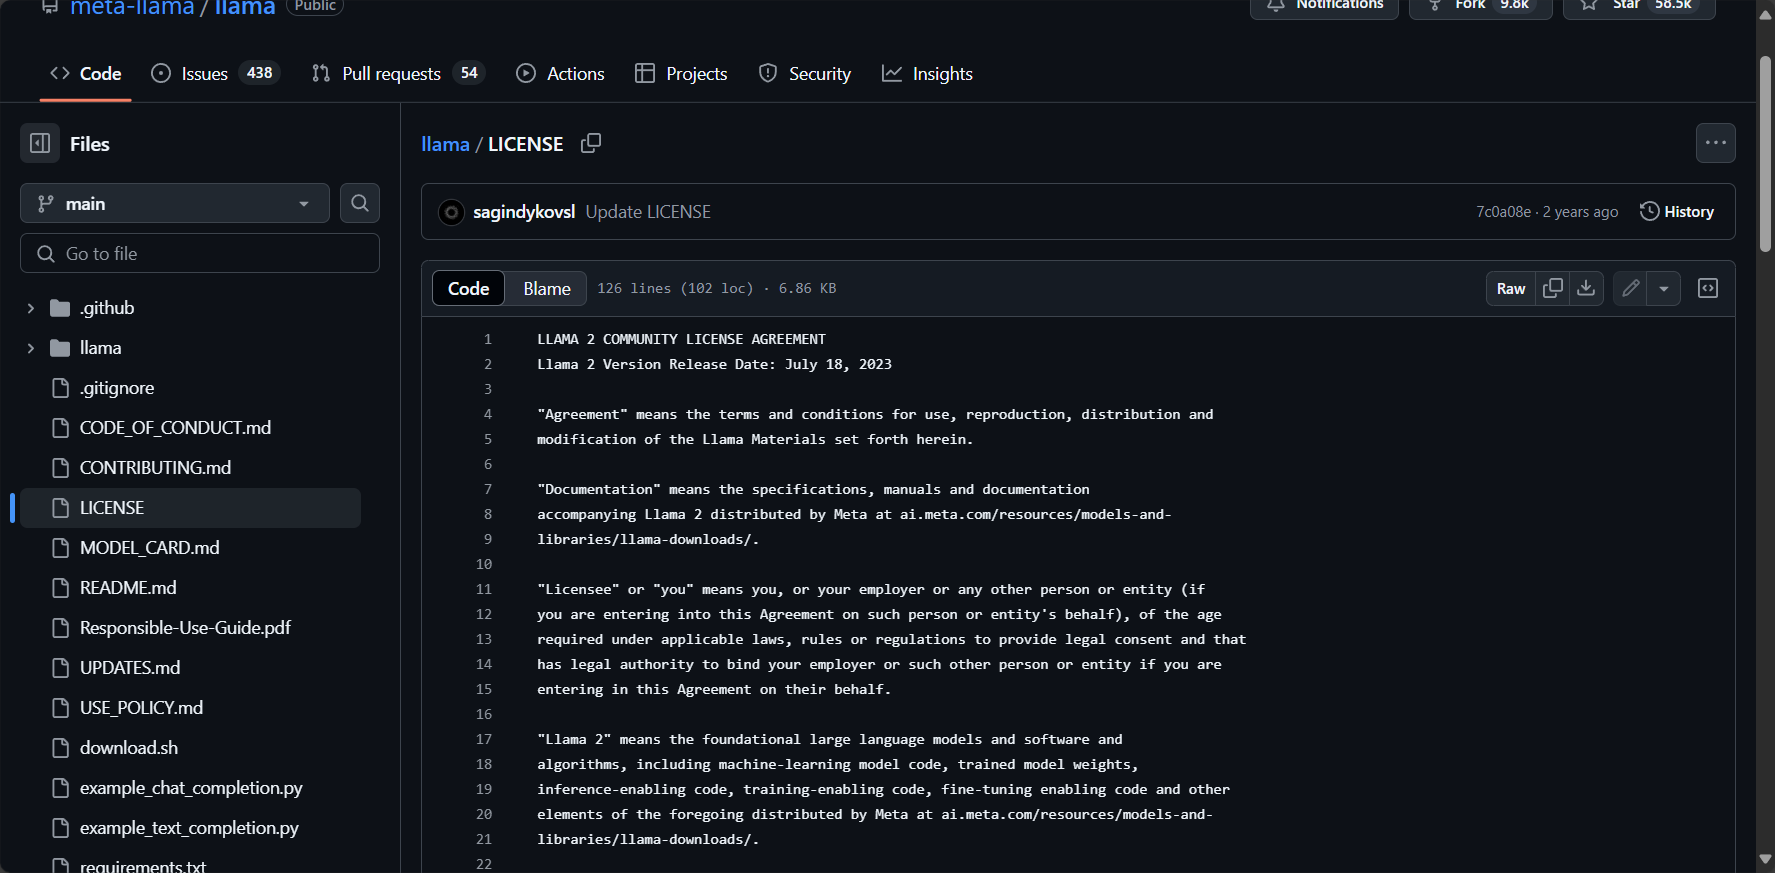The image size is (1775, 873).
Task: Open the Projects tab
Action: click(x=681, y=74)
